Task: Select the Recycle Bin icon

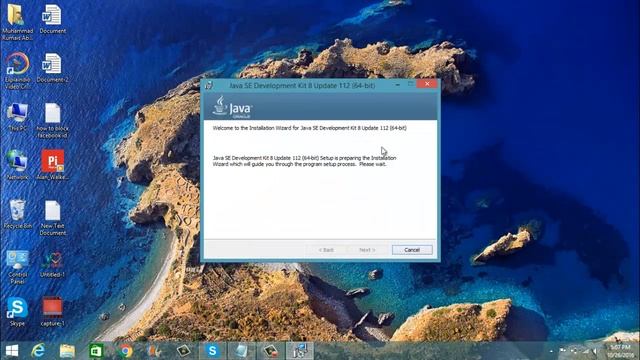Action: (17, 214)
